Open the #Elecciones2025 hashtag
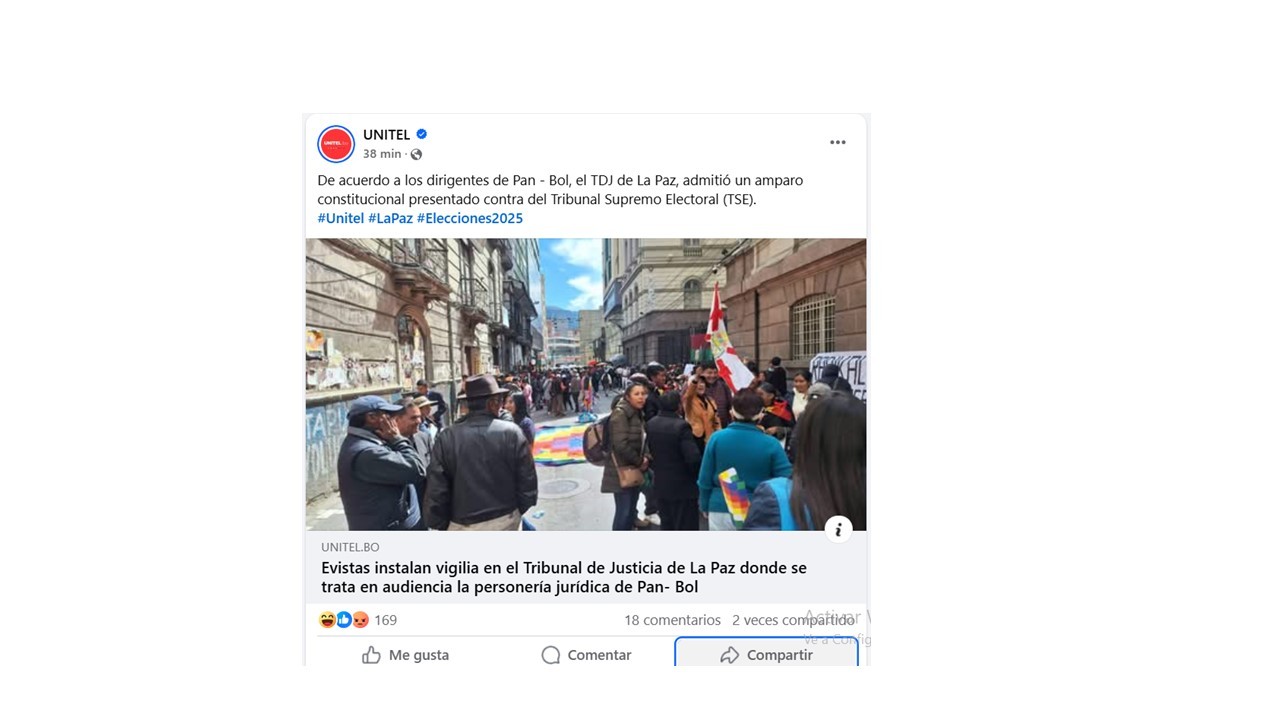The width and height of the screenshot is (1280, 720). pyautogui.click(x=470, y=218)
